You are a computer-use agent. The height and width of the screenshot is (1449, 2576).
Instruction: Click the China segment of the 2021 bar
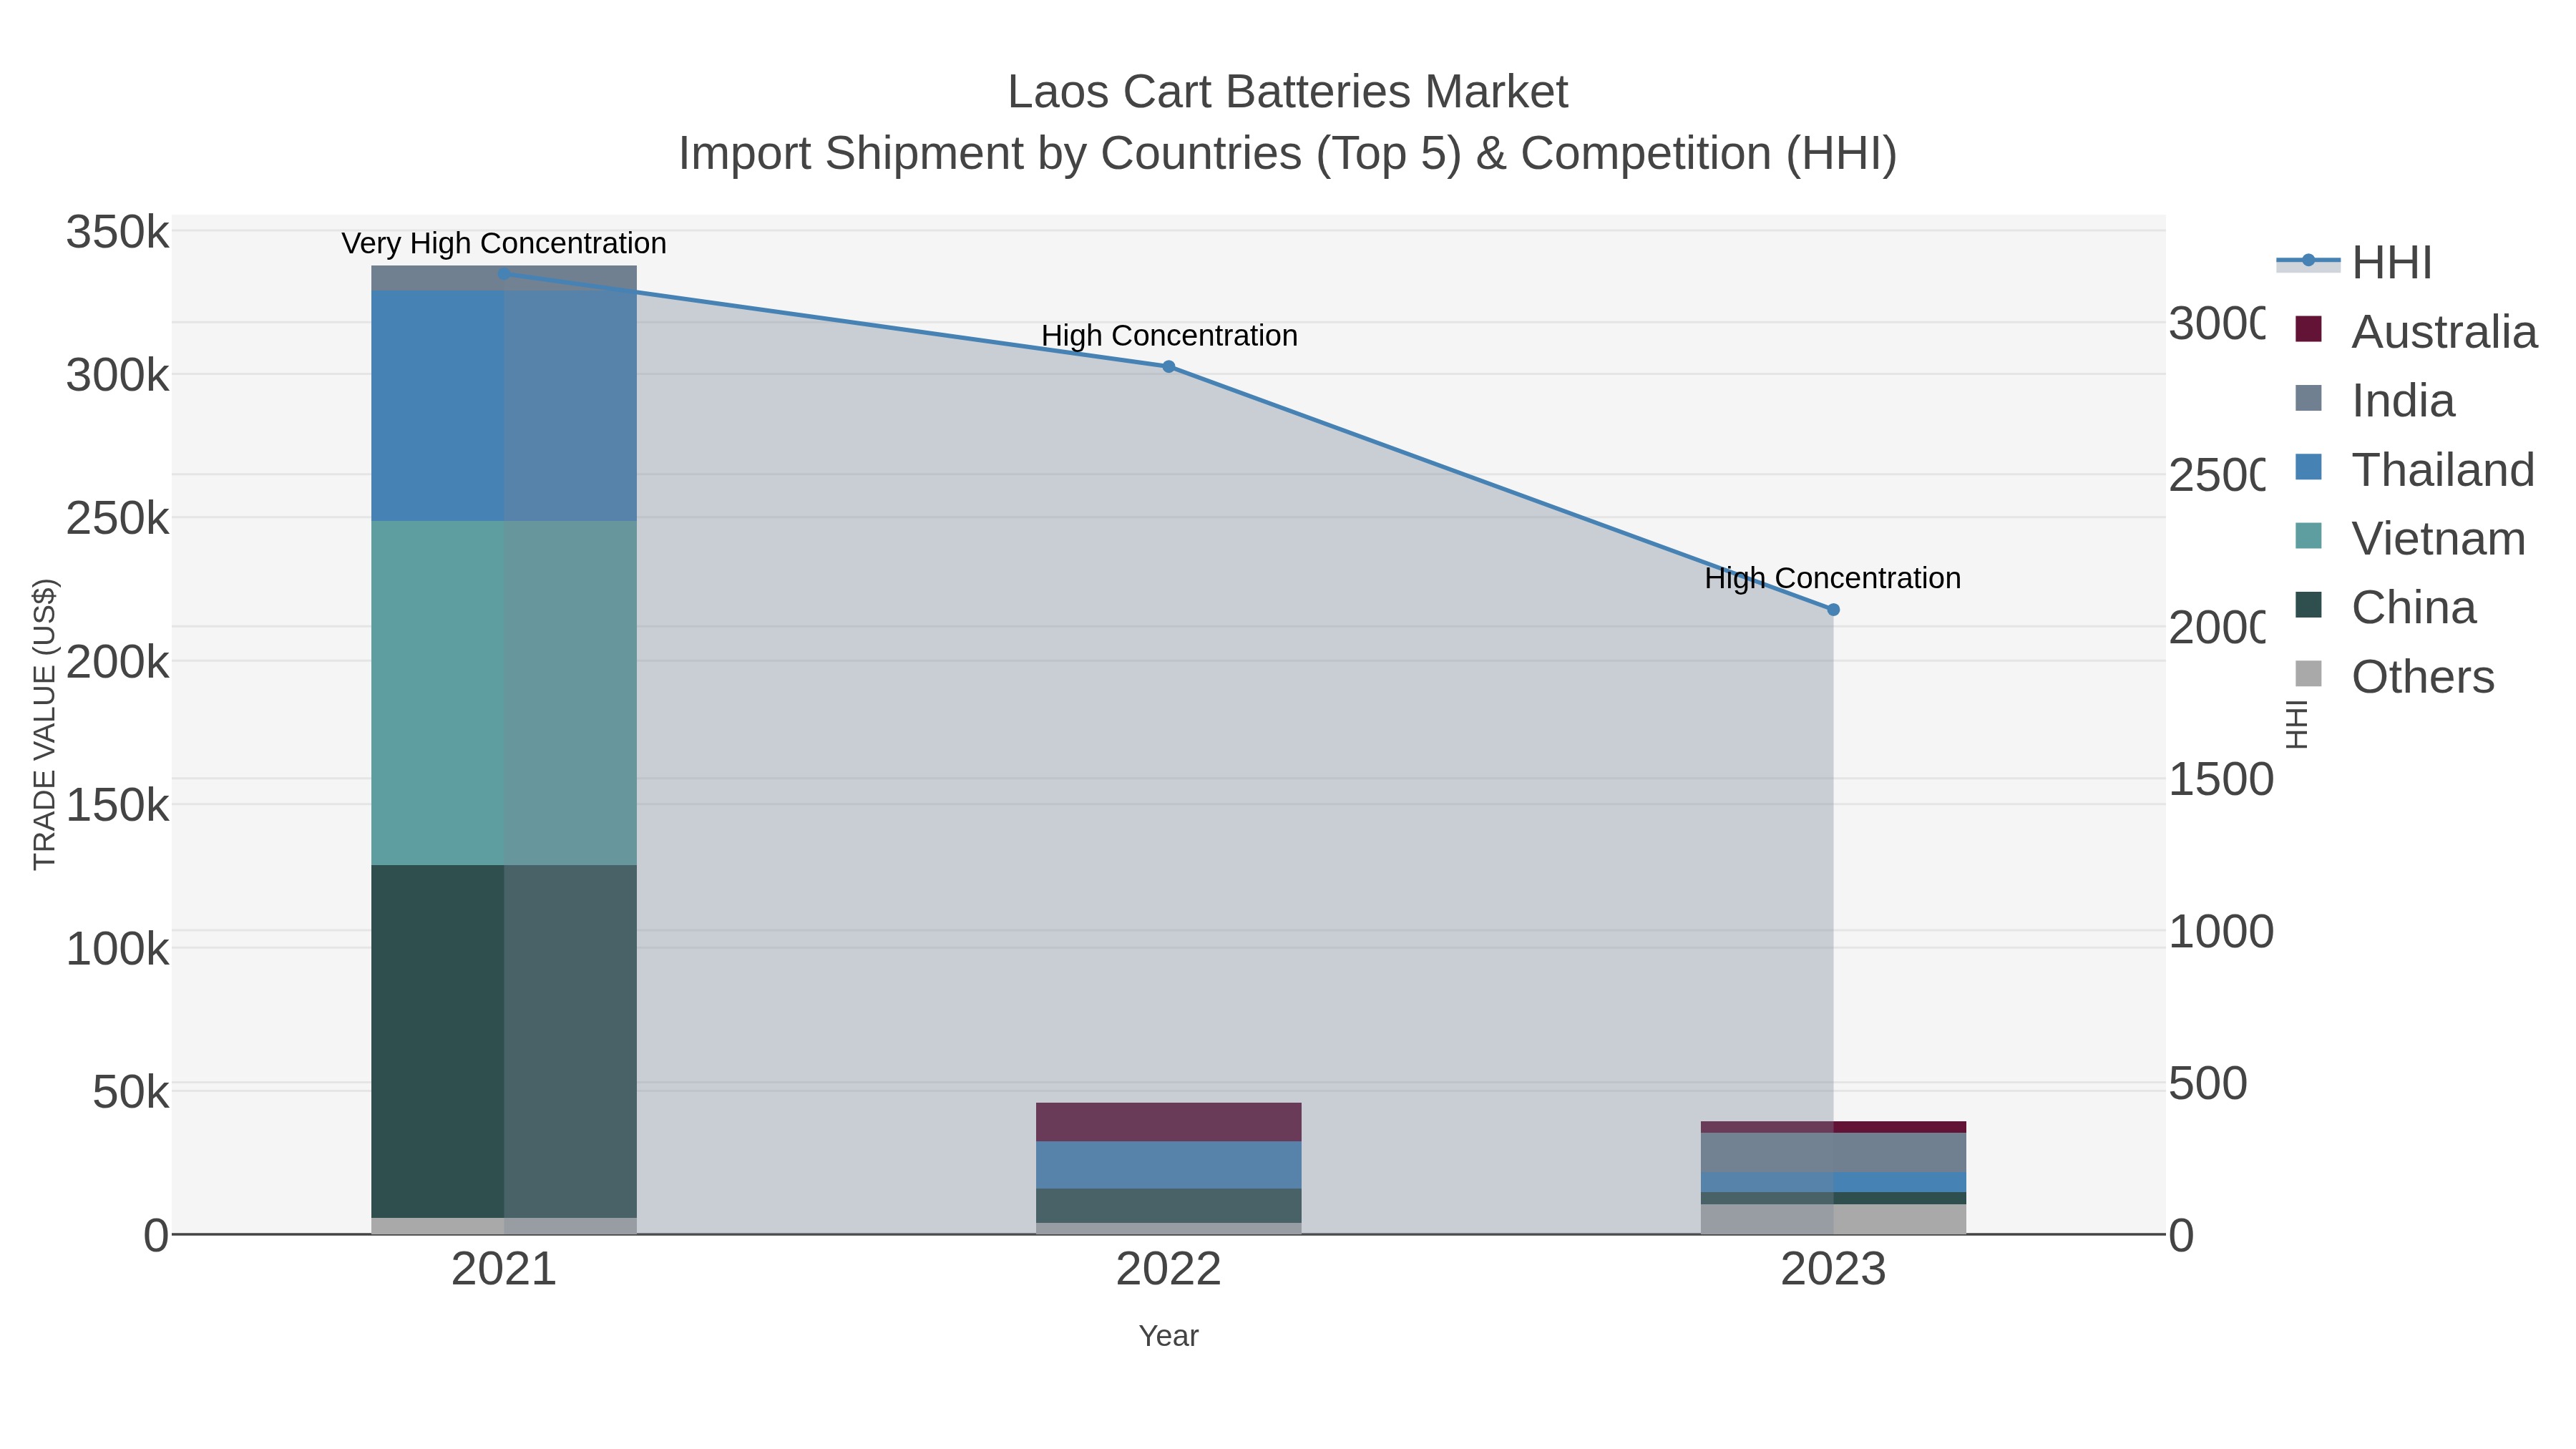(x=504, y=1041)
